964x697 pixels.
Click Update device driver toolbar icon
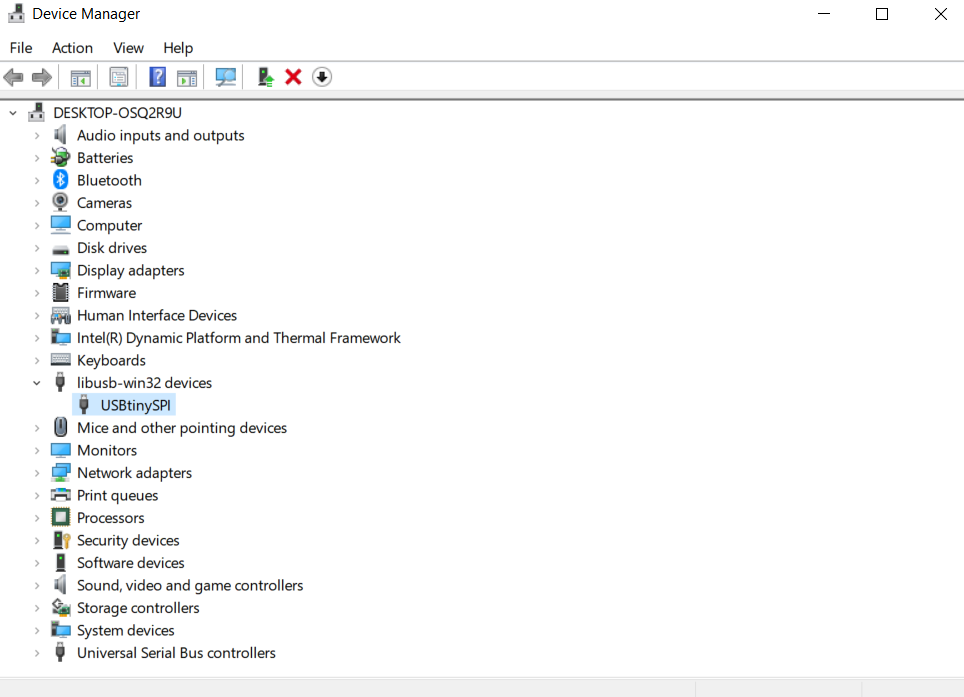(x=265, y=77)
